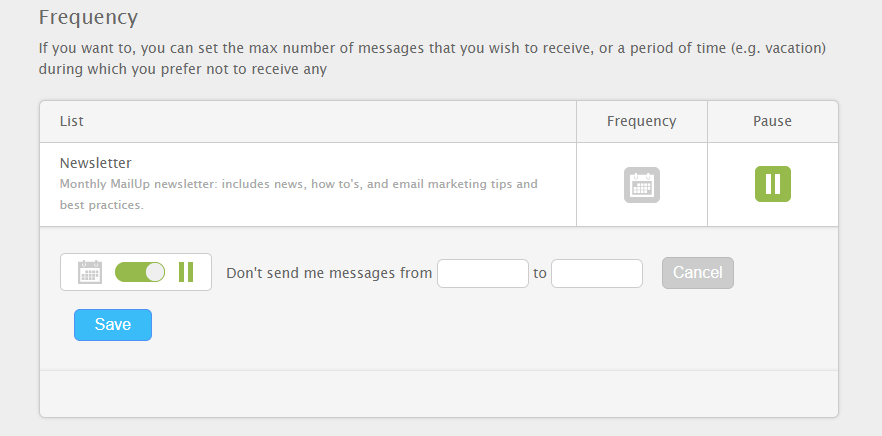This screenshot has width=882, height=436.
Task: Click the green Pause icon for Newsletter
Action: 772,184
